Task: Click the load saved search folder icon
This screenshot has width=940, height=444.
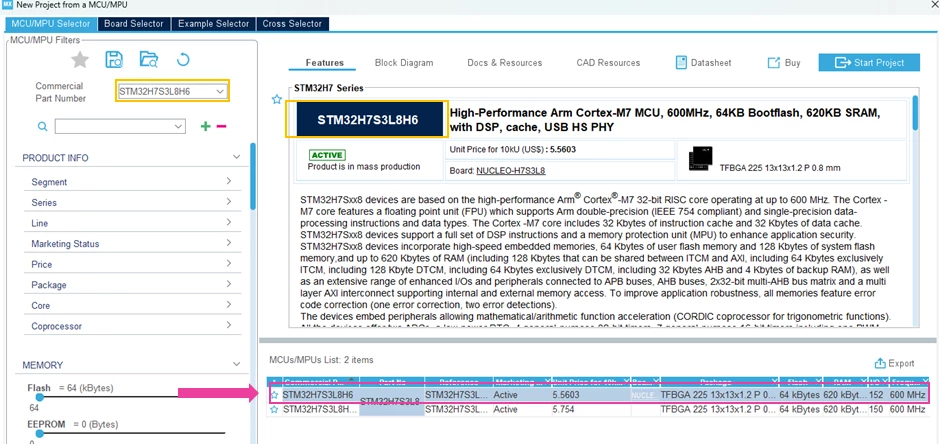Action: 149,59
